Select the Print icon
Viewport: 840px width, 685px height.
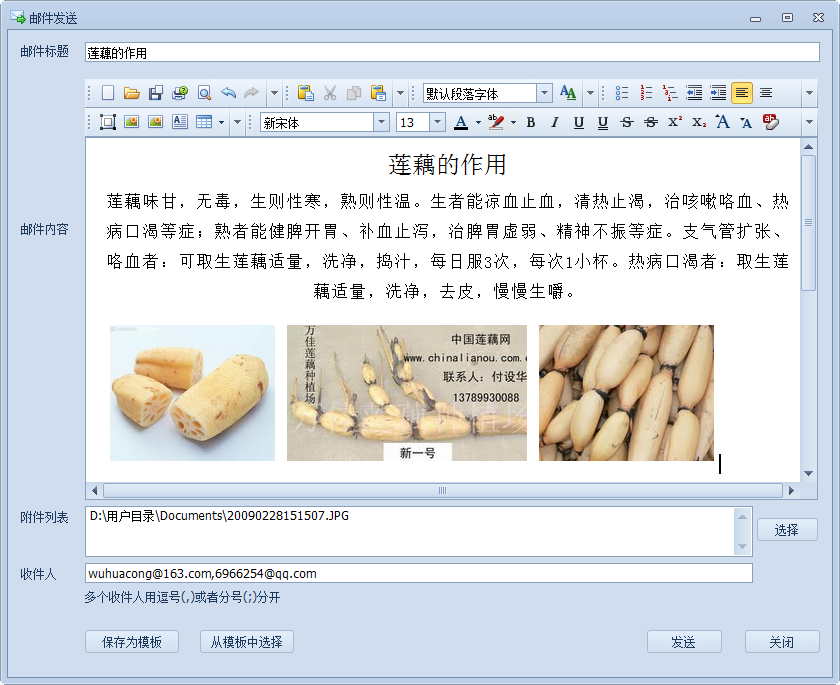click(x=178, y=93)
